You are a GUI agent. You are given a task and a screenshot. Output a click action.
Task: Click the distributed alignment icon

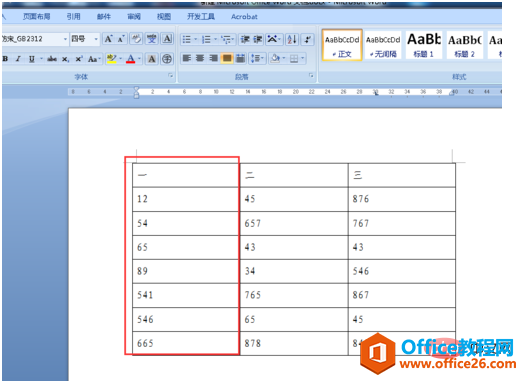pos(240,59)
